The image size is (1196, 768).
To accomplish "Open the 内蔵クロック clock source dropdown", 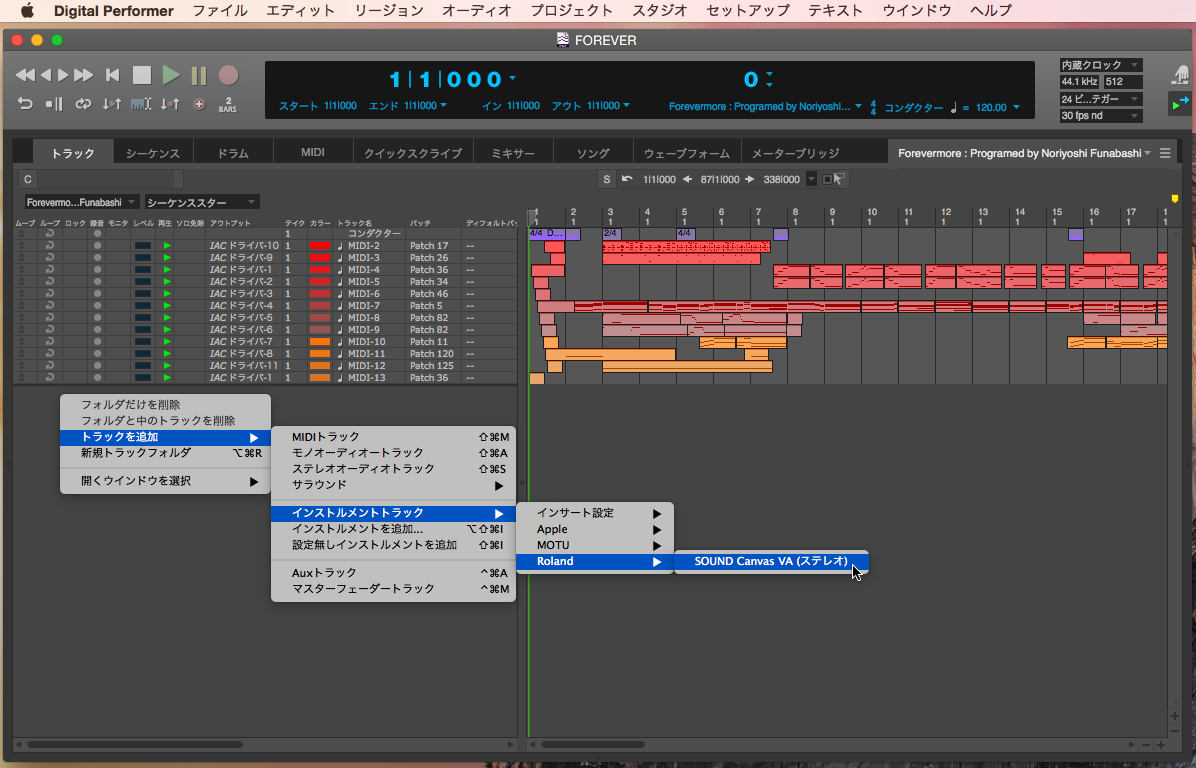I will [1100, 65].
